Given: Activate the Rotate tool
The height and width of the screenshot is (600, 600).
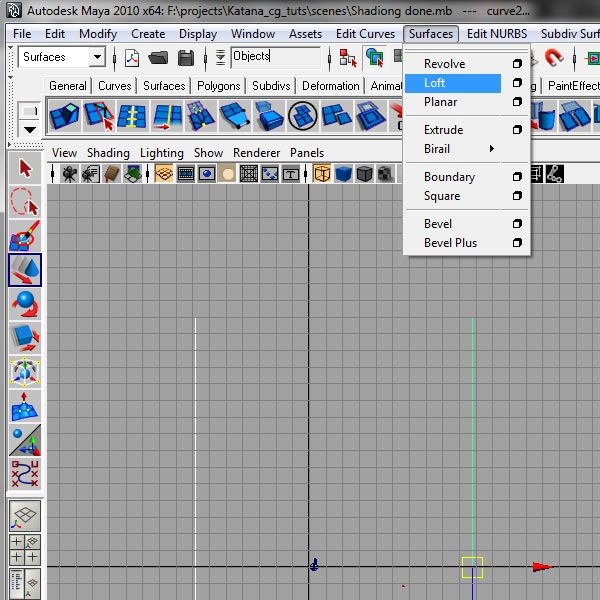Looking at the screenshot, I should [x=25, y=304].
